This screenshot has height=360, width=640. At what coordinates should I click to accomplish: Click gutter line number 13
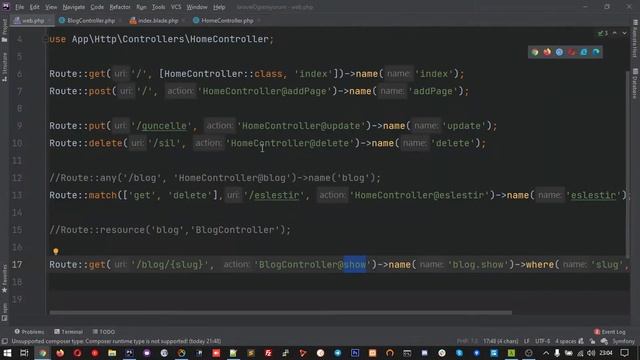[x=17, y=195]
